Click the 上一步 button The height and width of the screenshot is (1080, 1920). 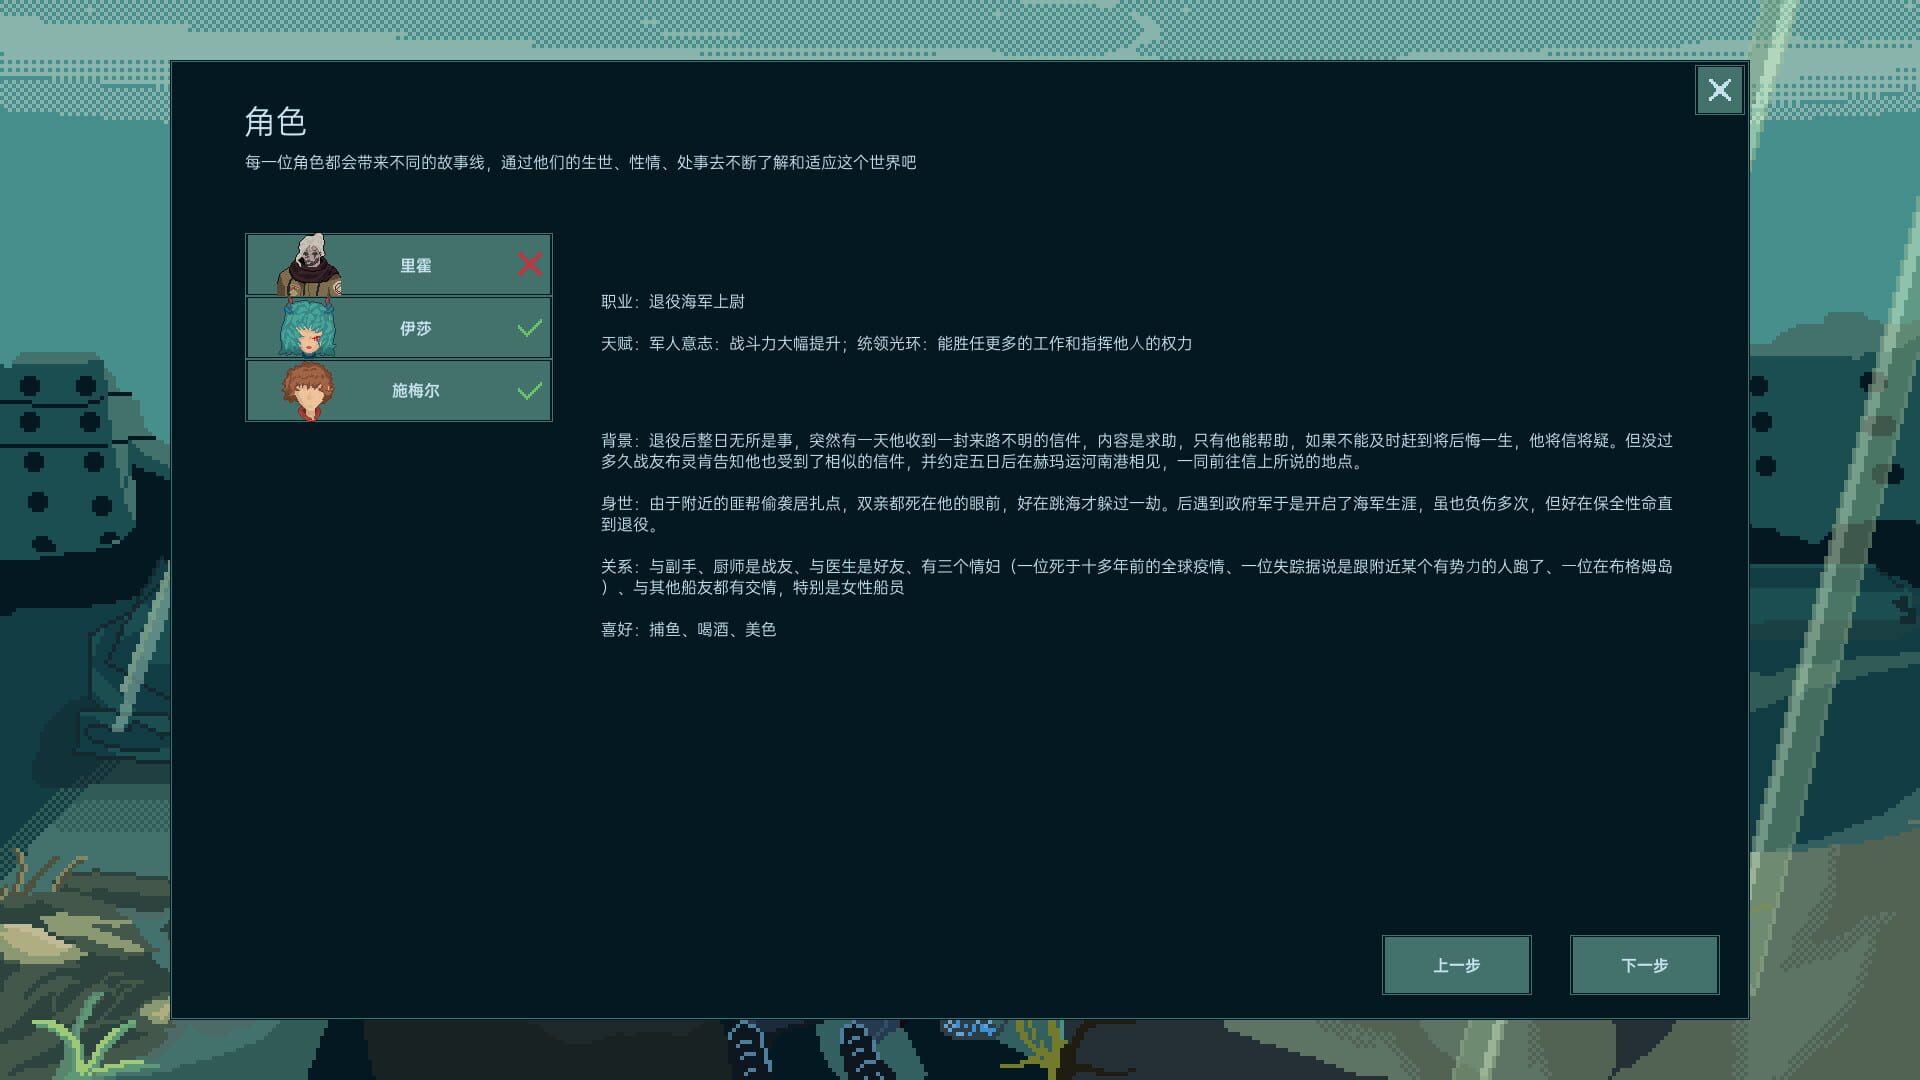pos(1456,964)
